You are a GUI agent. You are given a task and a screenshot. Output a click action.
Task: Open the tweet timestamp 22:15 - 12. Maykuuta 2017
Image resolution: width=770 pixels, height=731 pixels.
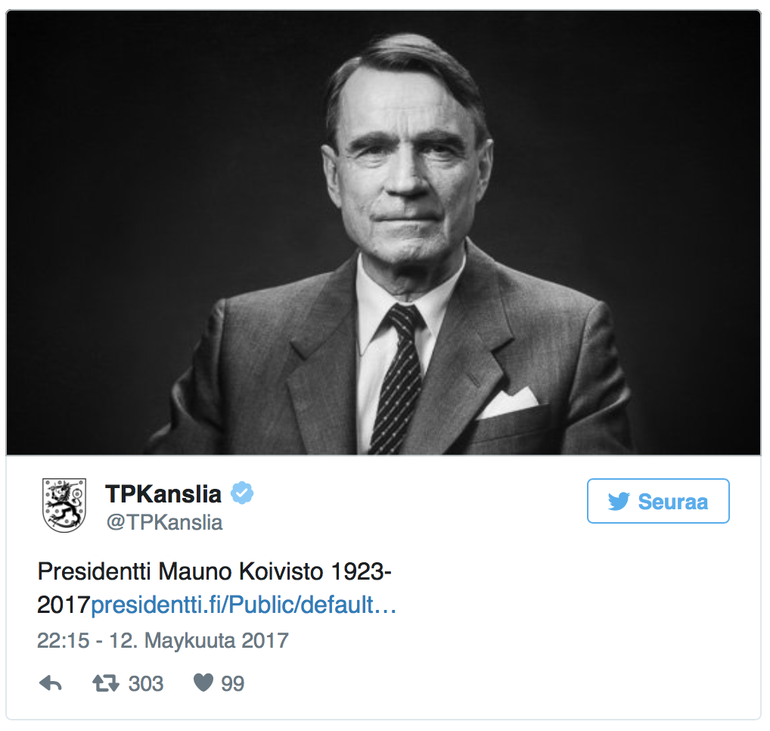tap(163, 641)
